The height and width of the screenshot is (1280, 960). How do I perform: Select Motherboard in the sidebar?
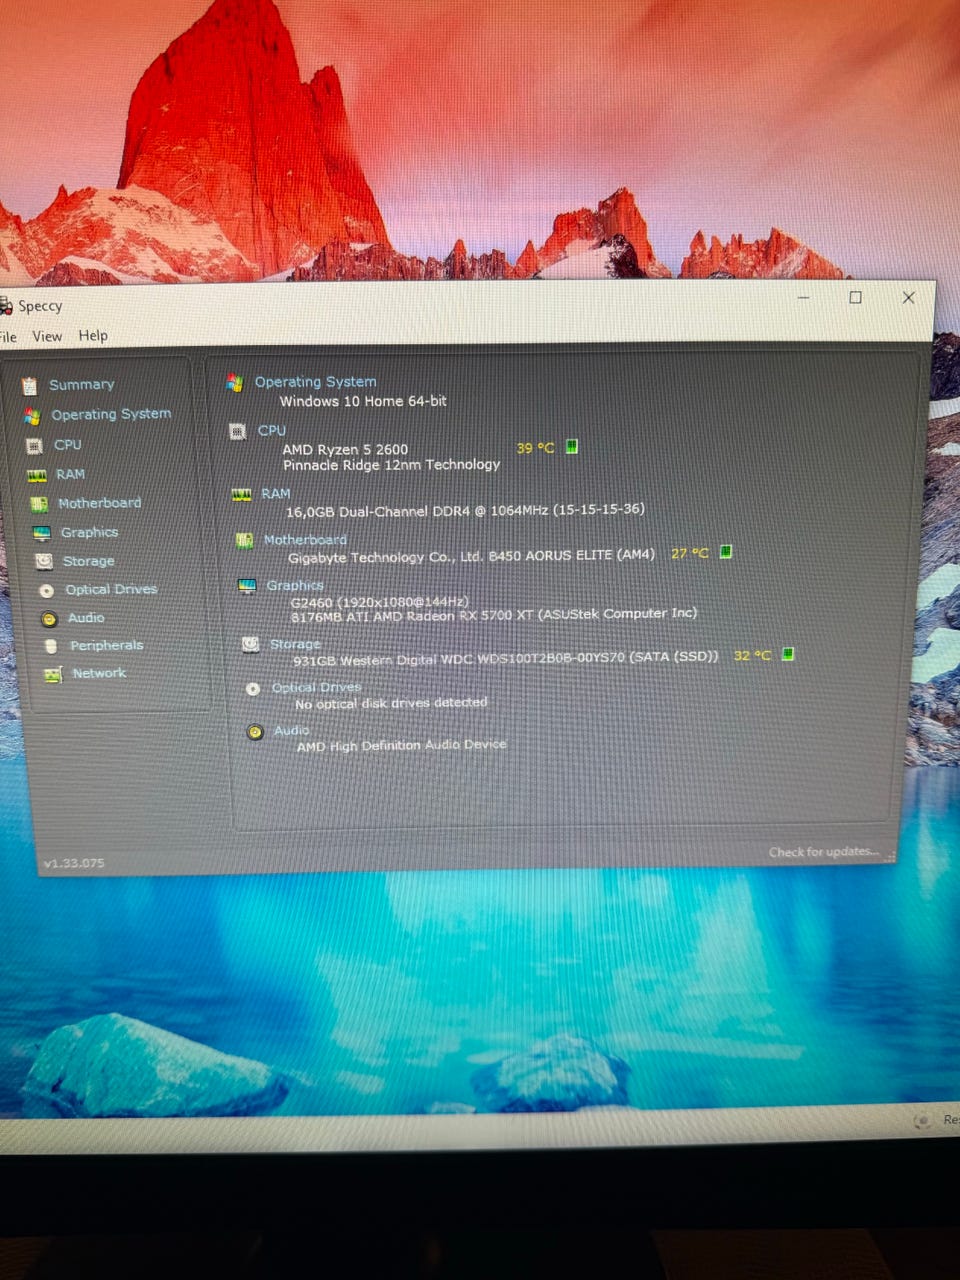click(x=99, y=503)
